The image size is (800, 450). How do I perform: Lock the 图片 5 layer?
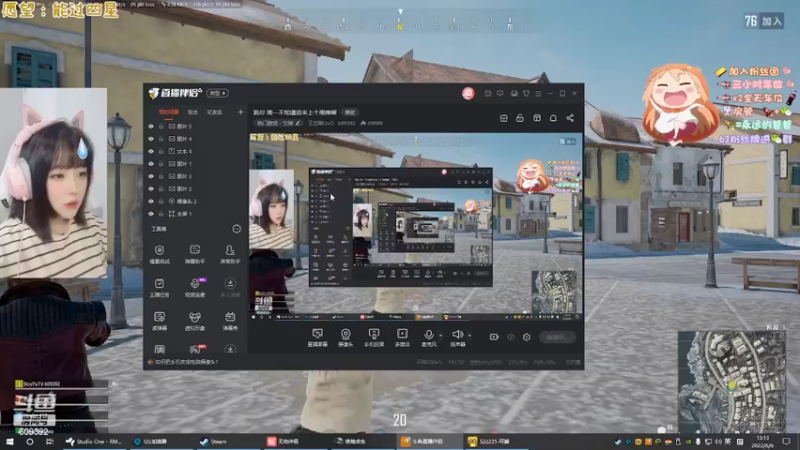[x=161, y=126]
